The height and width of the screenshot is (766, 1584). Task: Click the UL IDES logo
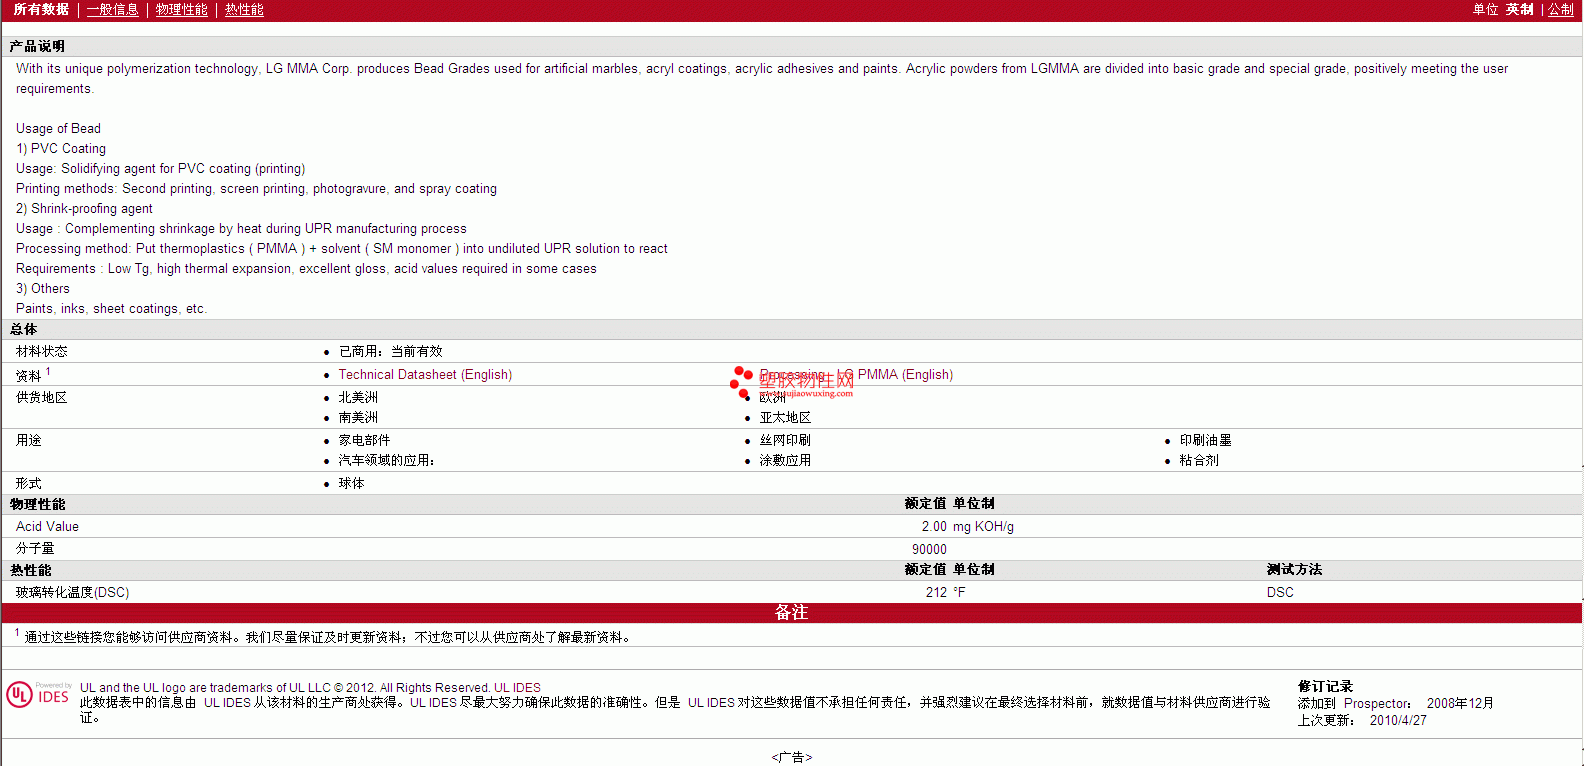(39, 694)
